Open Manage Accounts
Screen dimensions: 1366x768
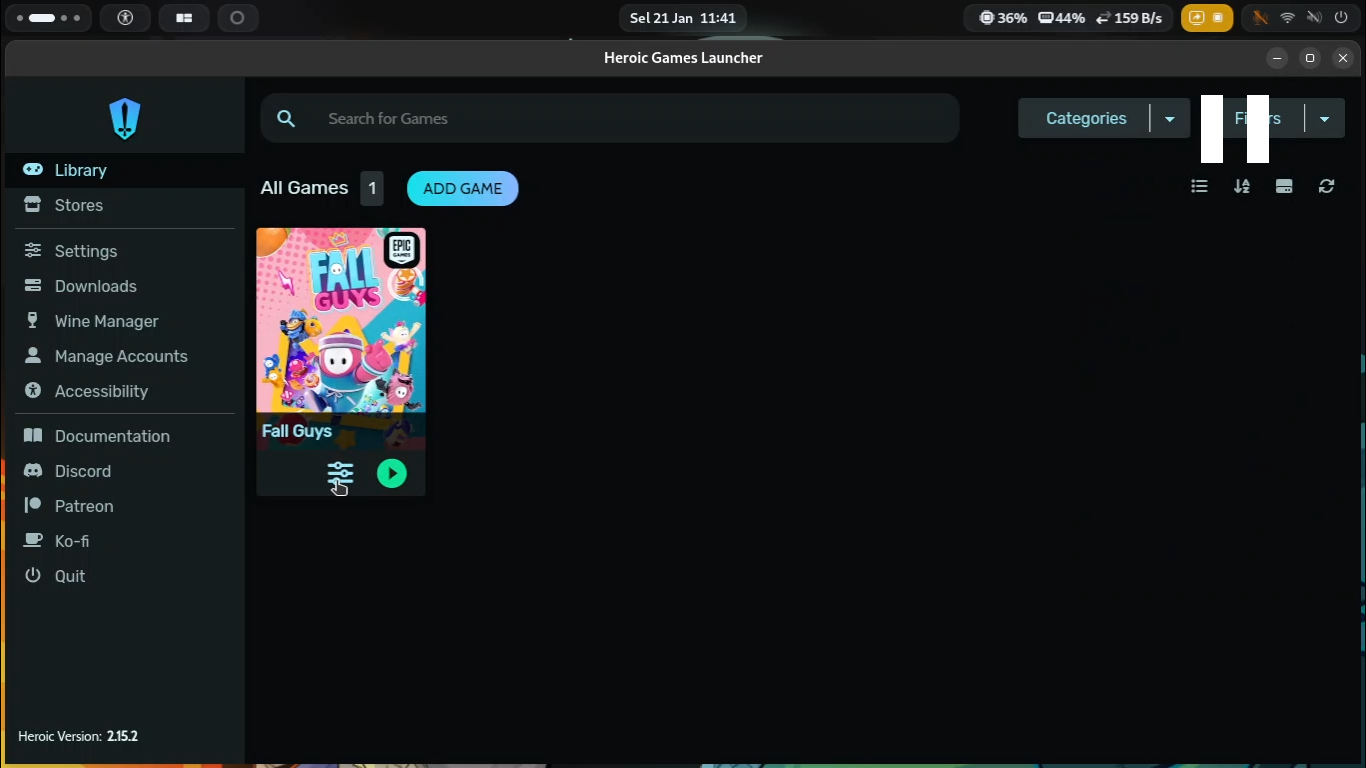(125, 356)
